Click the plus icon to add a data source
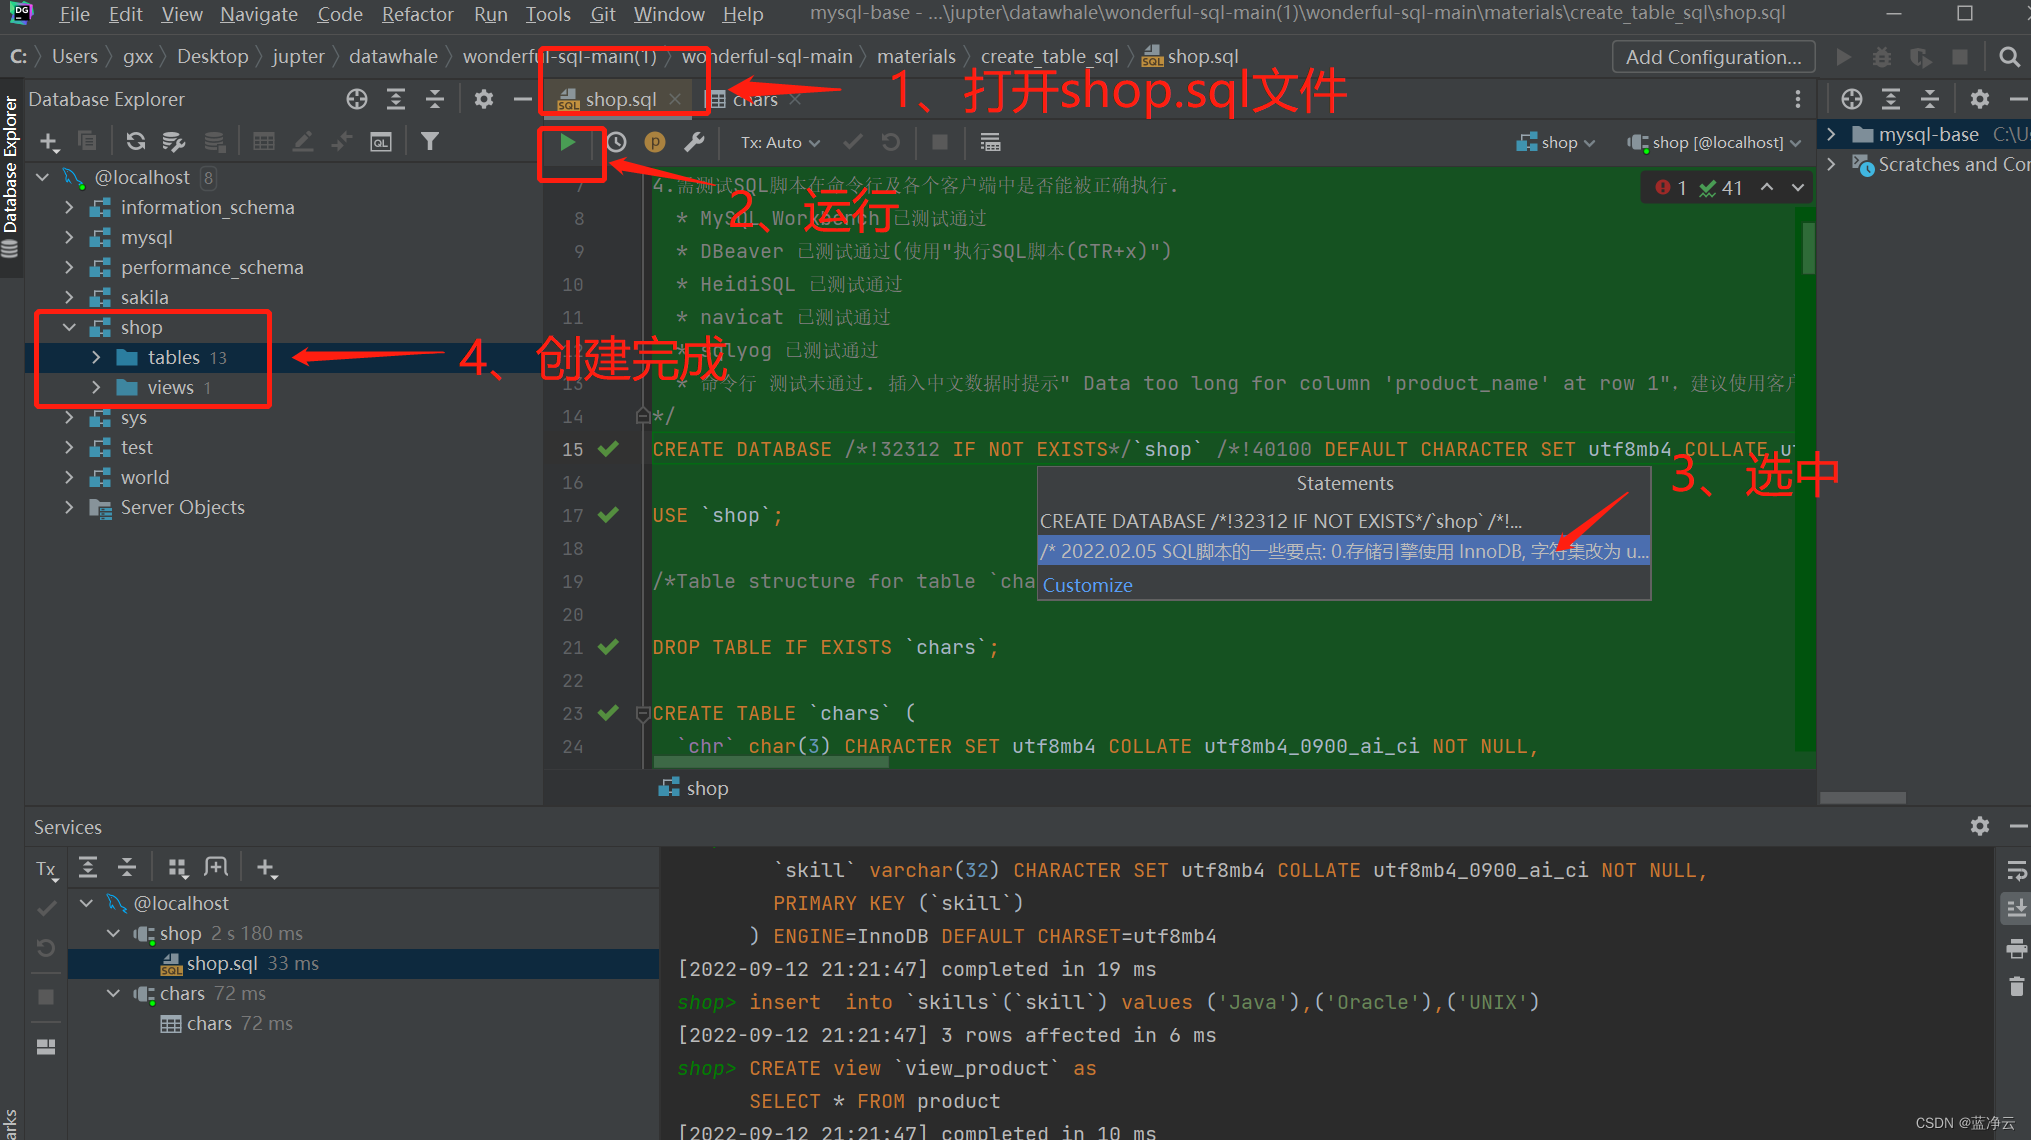The image size is (2031, 1140). (49, 142)
